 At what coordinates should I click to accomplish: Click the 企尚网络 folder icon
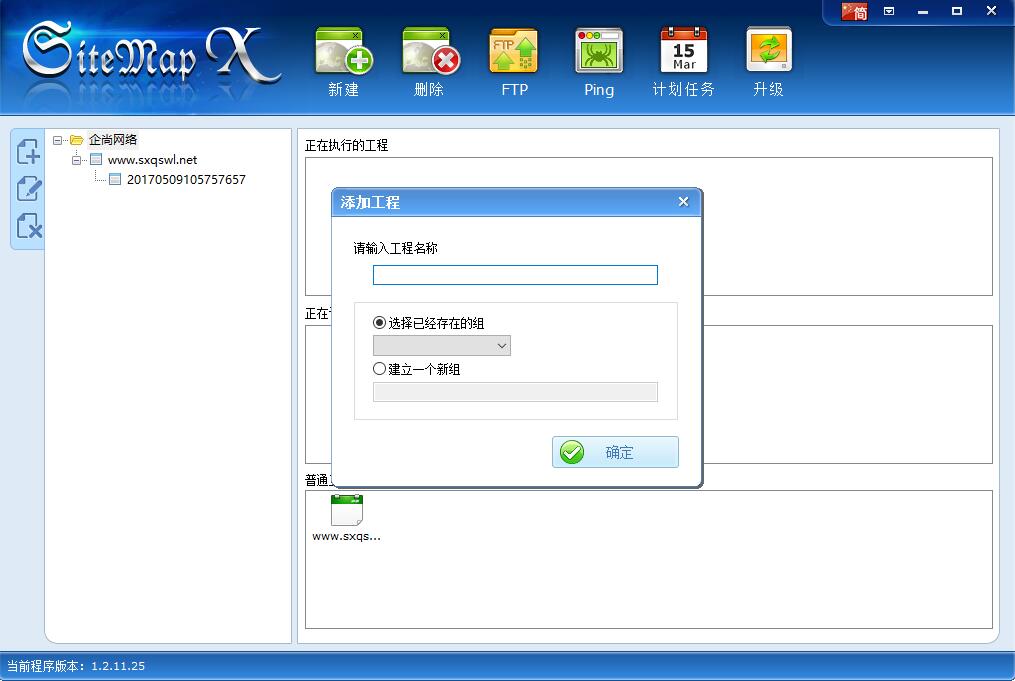[76, 140]
